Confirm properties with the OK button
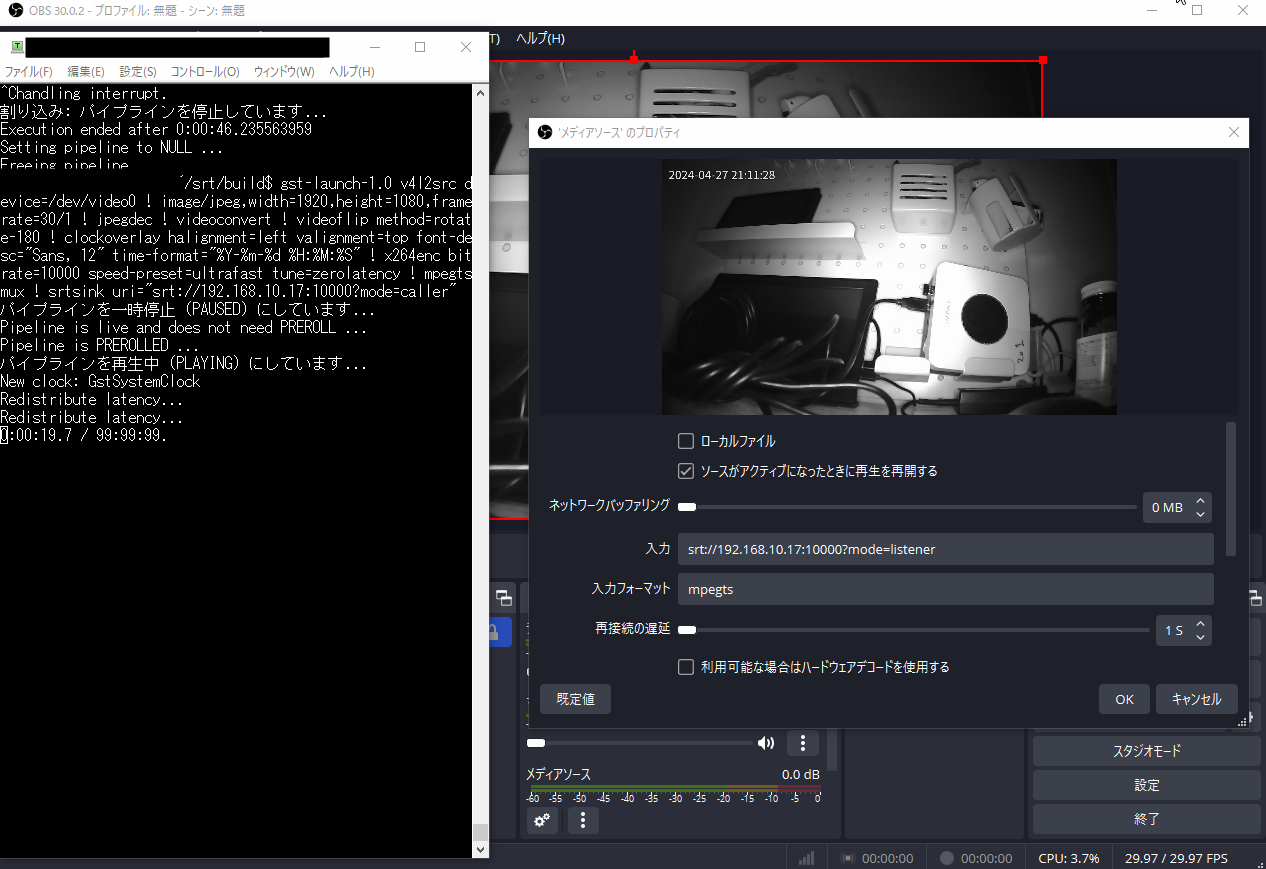 coord(1124,699)
